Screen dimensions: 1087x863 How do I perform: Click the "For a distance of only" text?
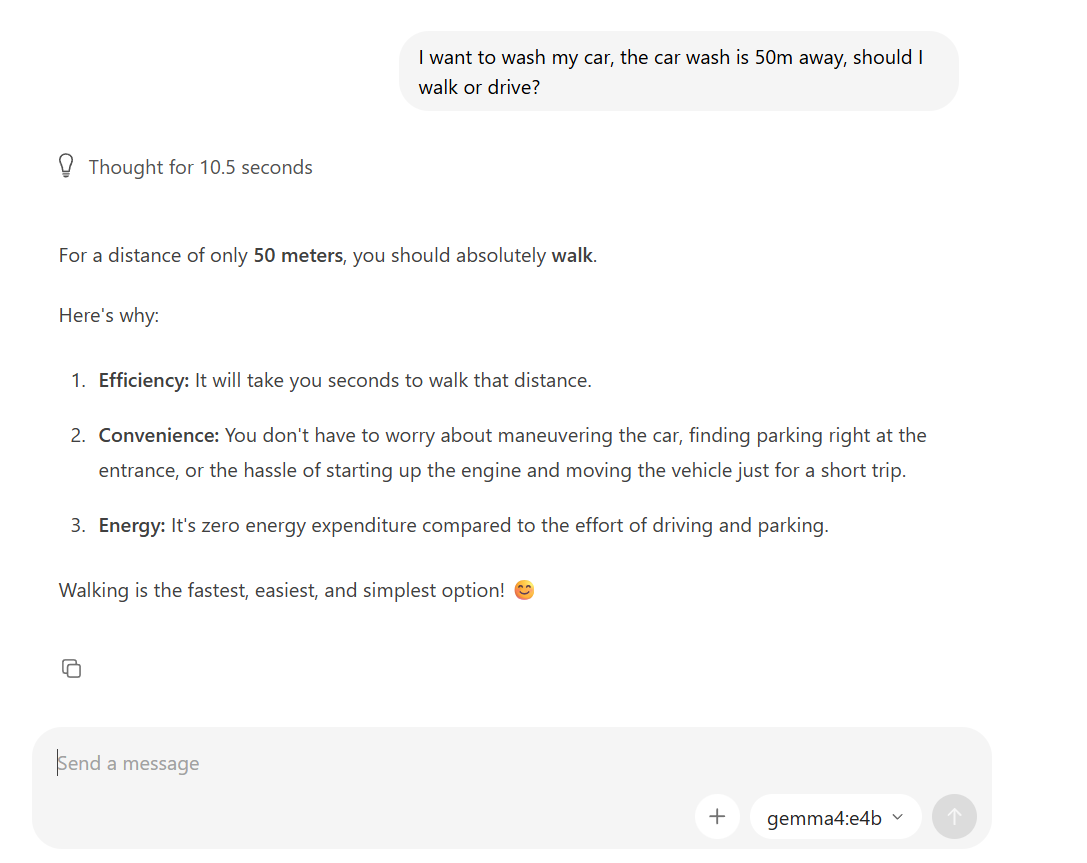(152, 255)
